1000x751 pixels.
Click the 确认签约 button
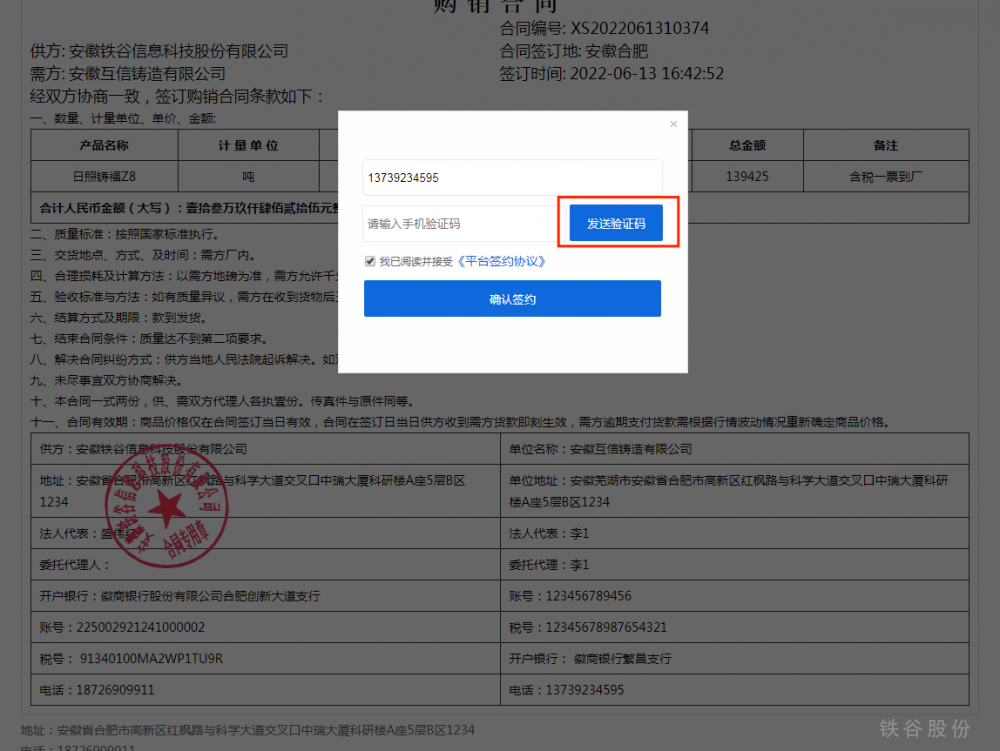click(512, 299)
